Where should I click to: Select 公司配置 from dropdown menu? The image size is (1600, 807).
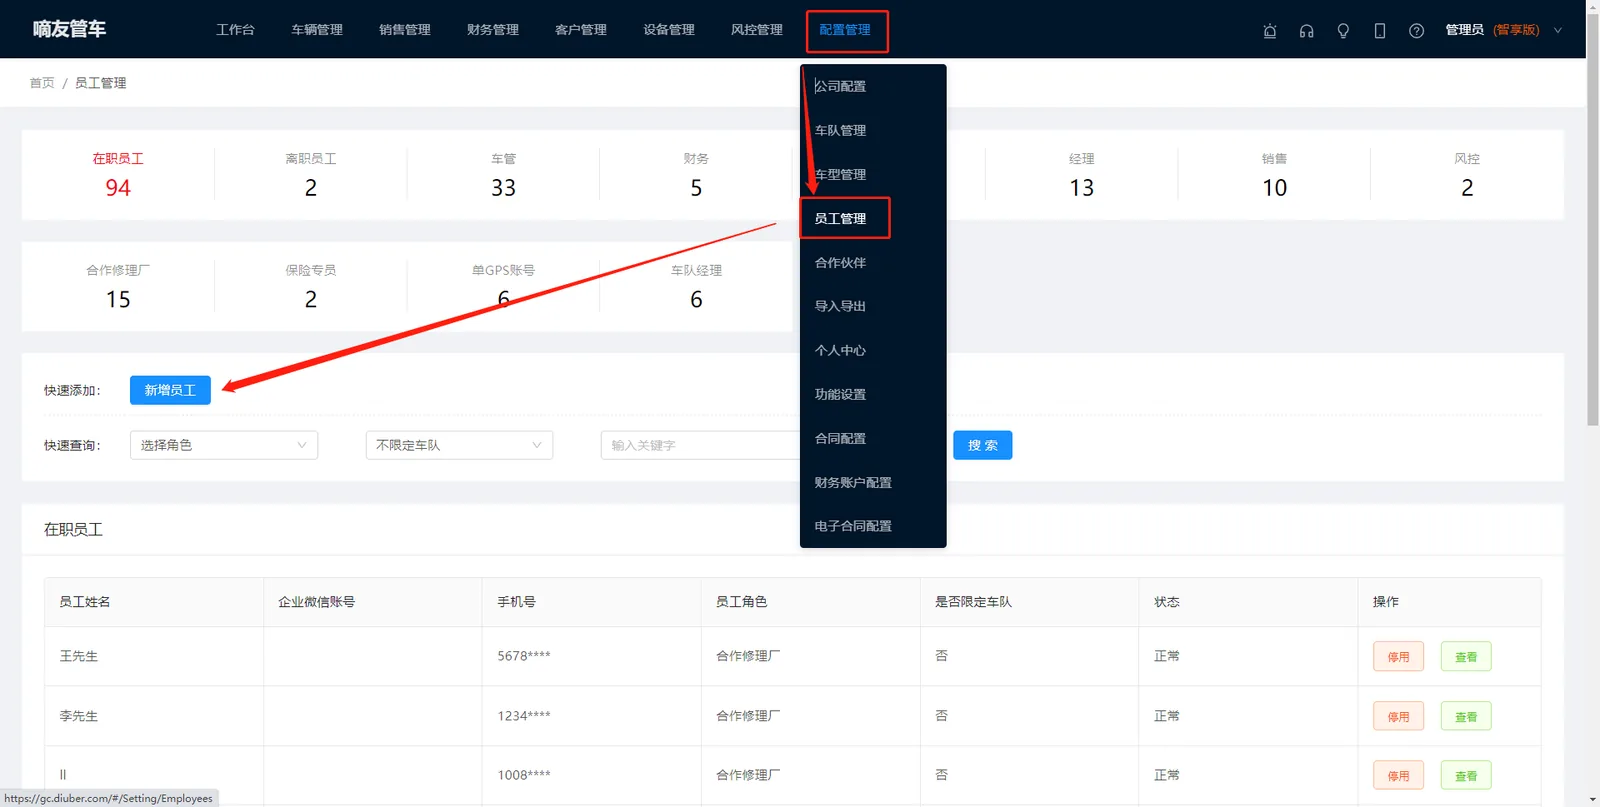tap(873, 86)
